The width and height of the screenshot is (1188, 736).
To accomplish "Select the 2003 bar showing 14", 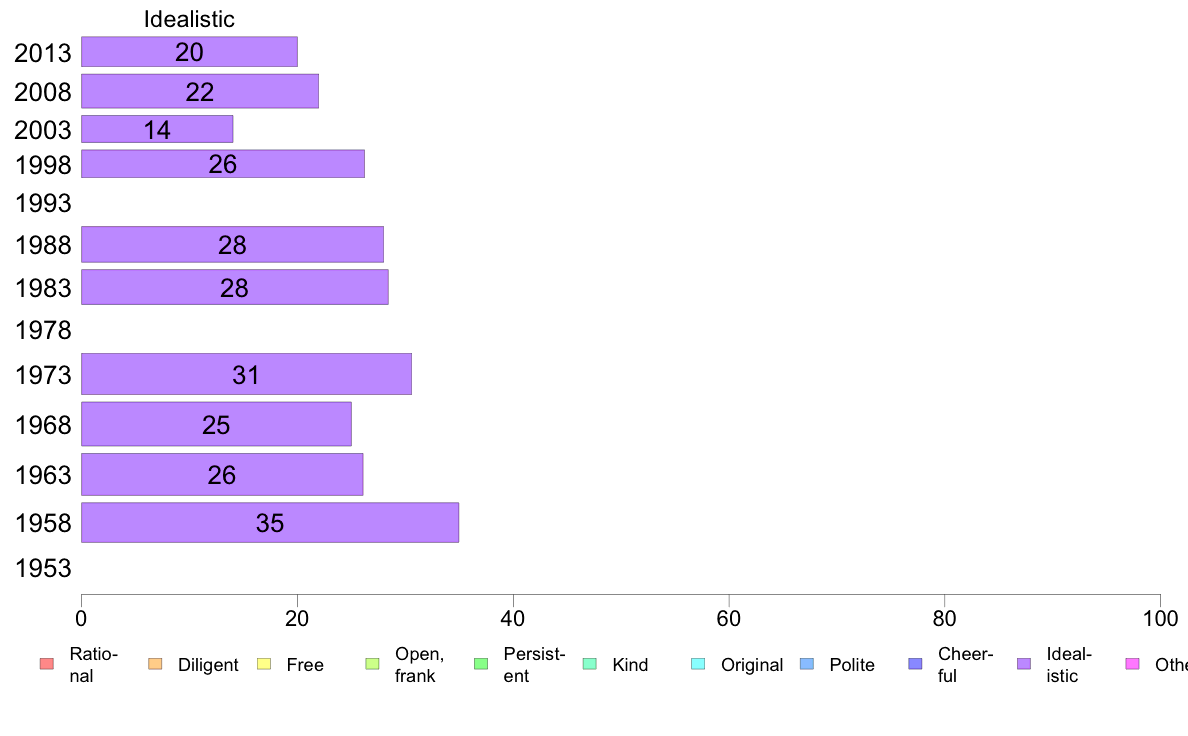I will pos(157,129).
